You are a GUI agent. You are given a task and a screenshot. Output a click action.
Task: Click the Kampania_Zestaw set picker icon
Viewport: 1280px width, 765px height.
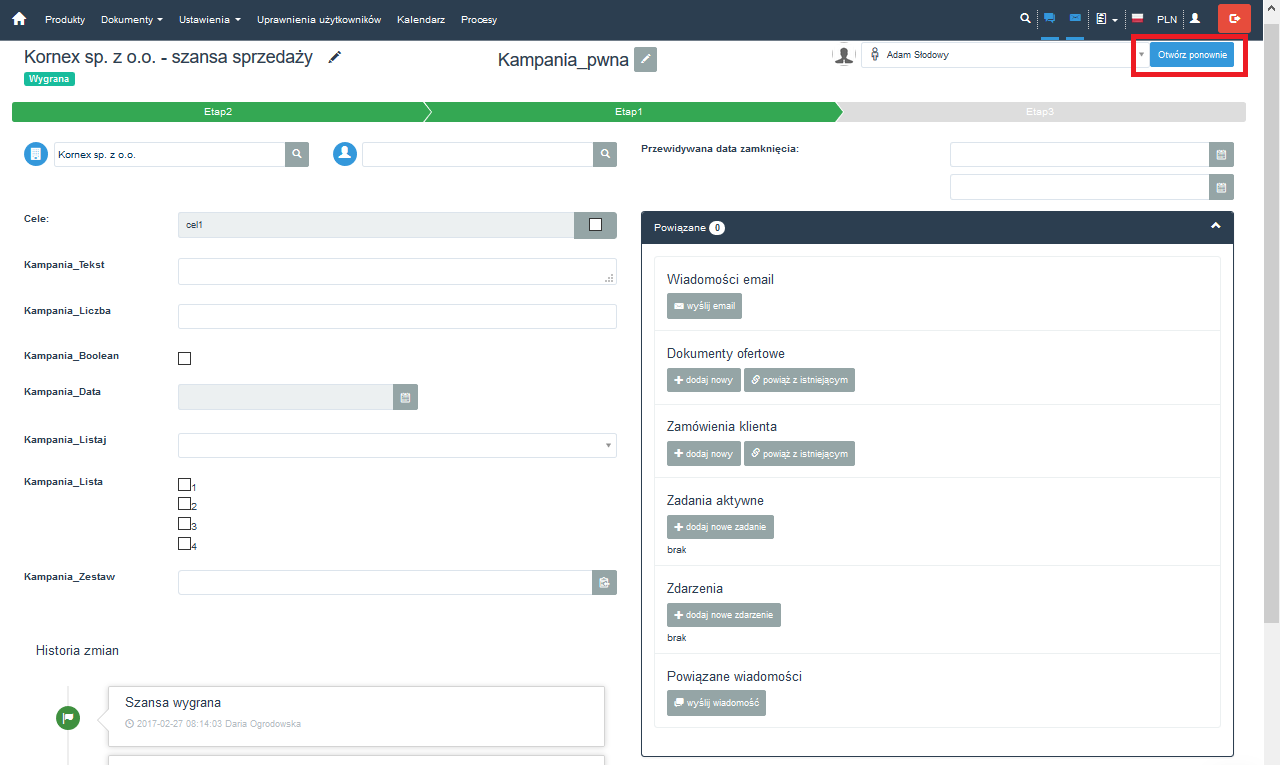click(x=604, y=583)
